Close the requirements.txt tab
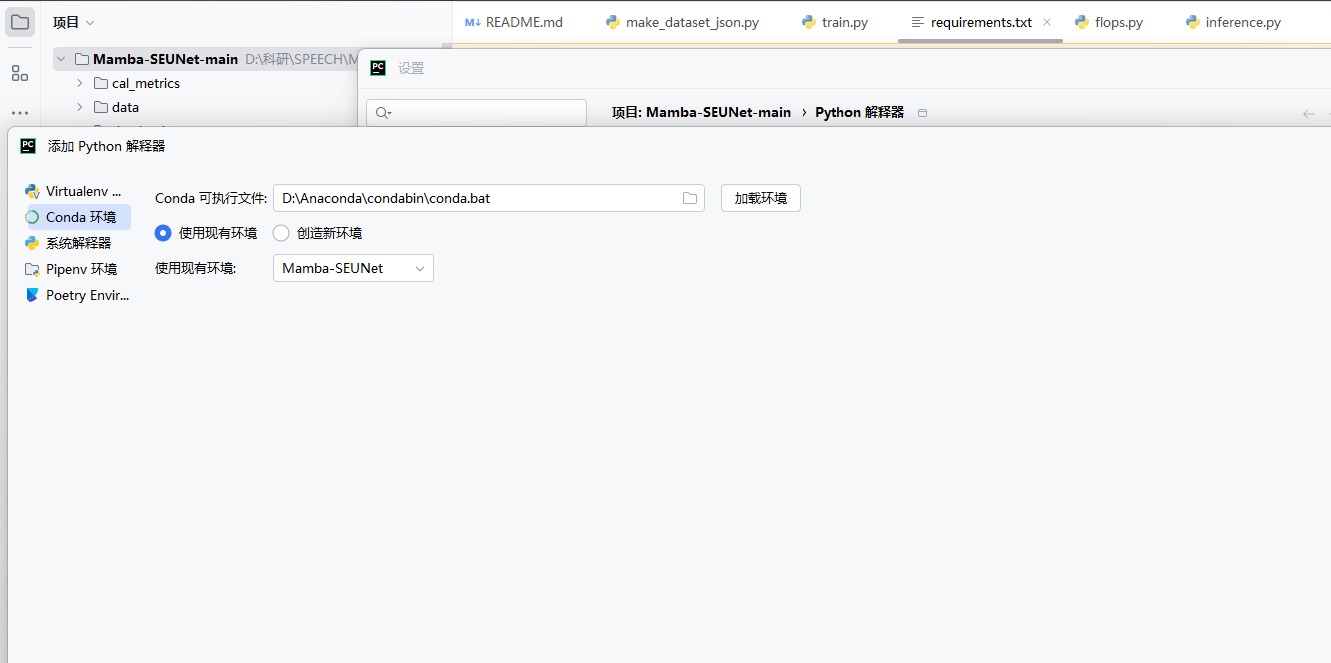 tap(1047, 22)
